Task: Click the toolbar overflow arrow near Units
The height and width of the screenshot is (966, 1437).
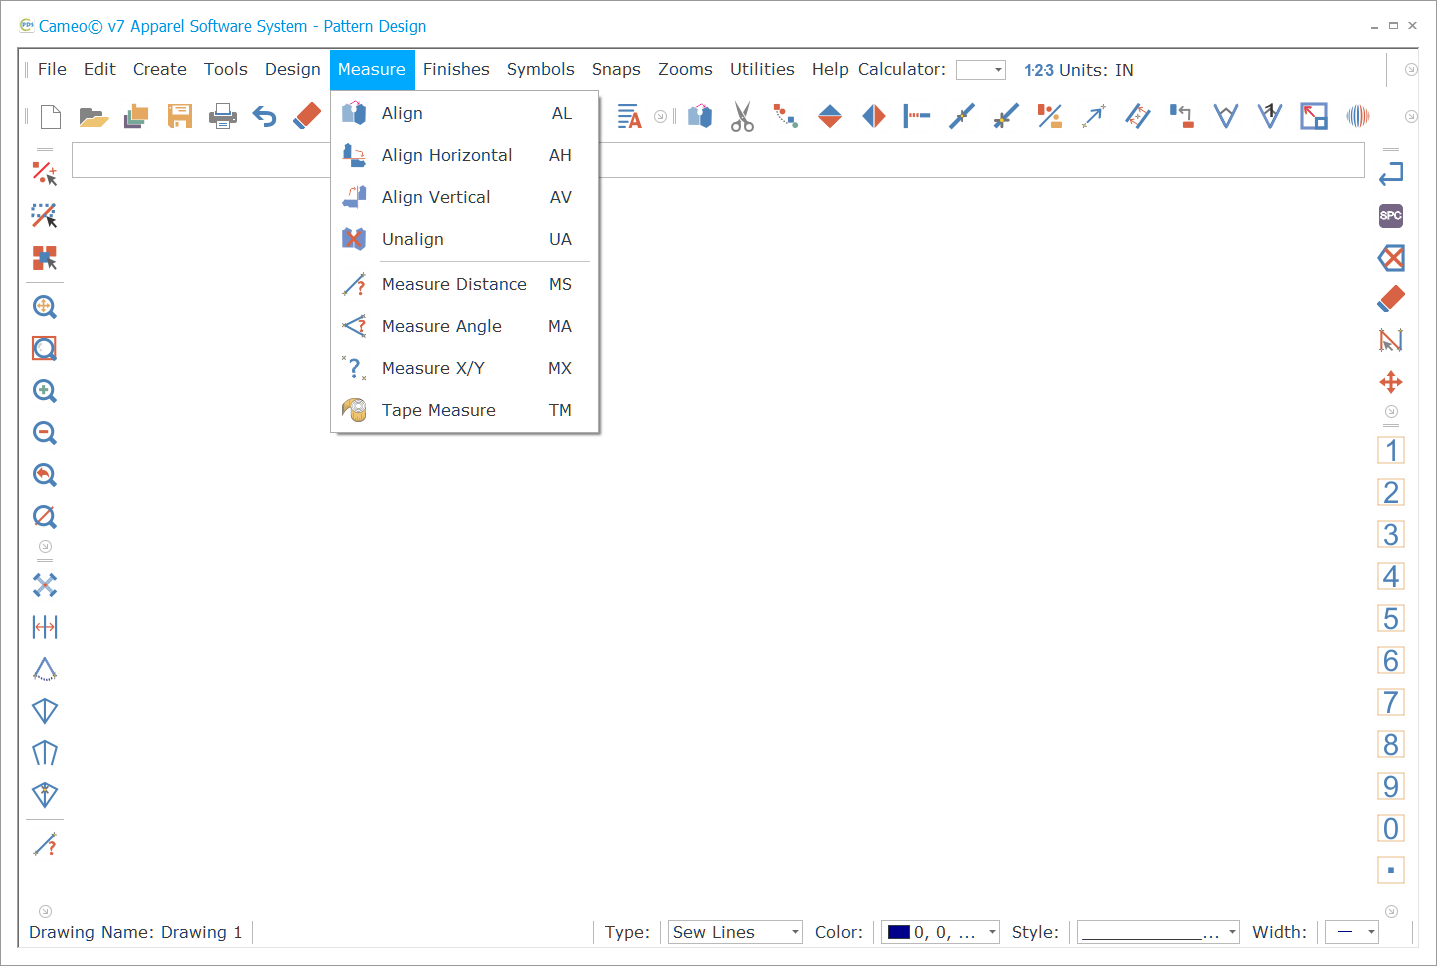Action: [1411, 70]
